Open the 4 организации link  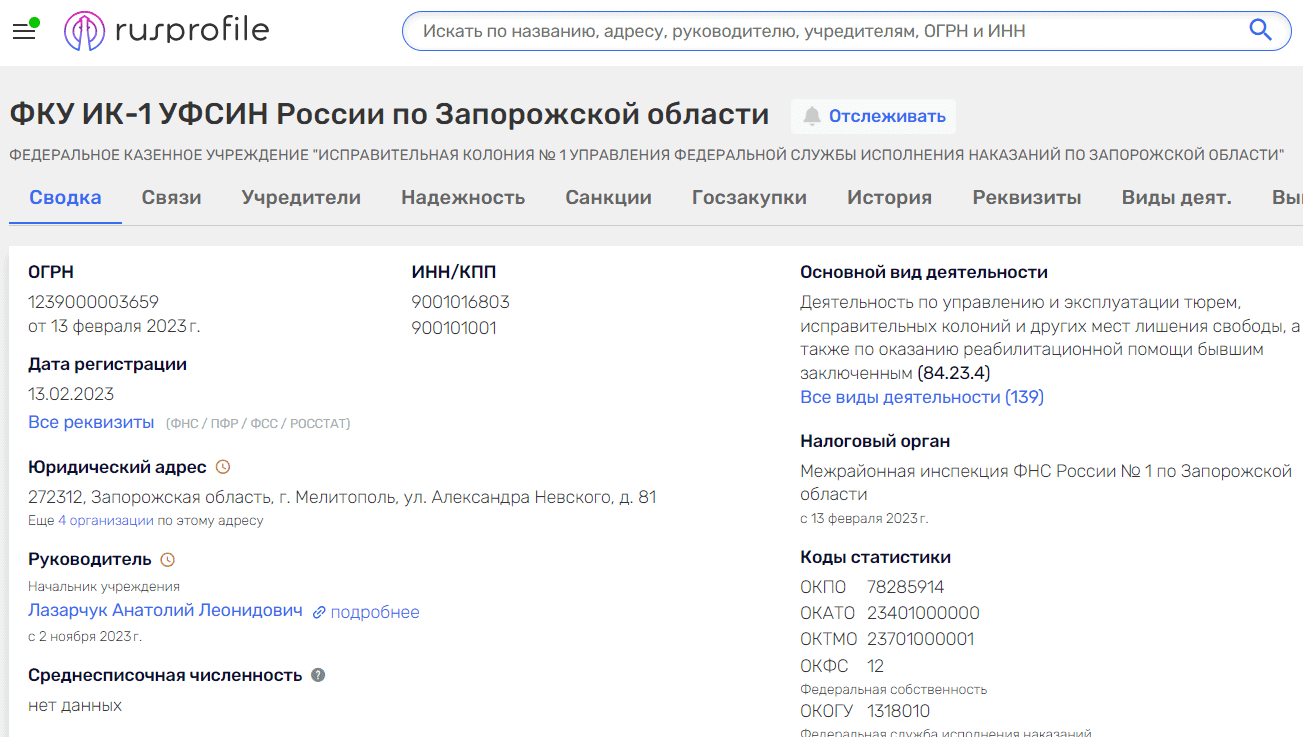106,520
